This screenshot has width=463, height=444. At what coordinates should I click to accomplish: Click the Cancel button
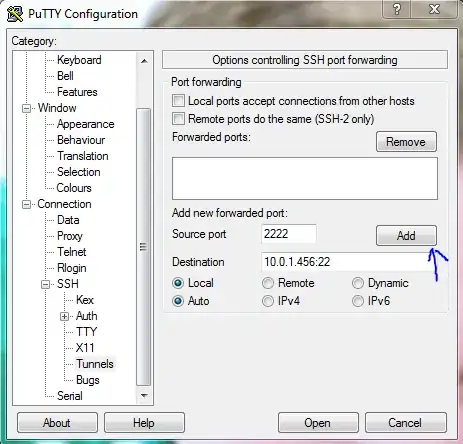pyautogui.click(x=405, y=423)
